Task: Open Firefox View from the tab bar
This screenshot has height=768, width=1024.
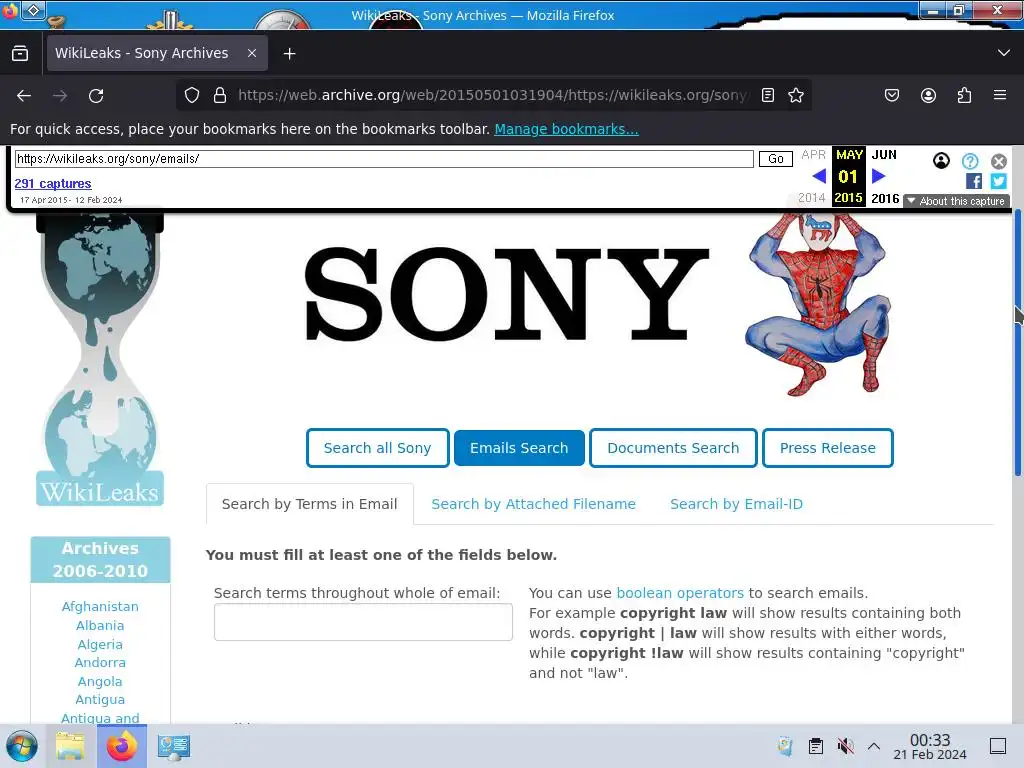Action: pyautogui.click(x=20, y=54)
